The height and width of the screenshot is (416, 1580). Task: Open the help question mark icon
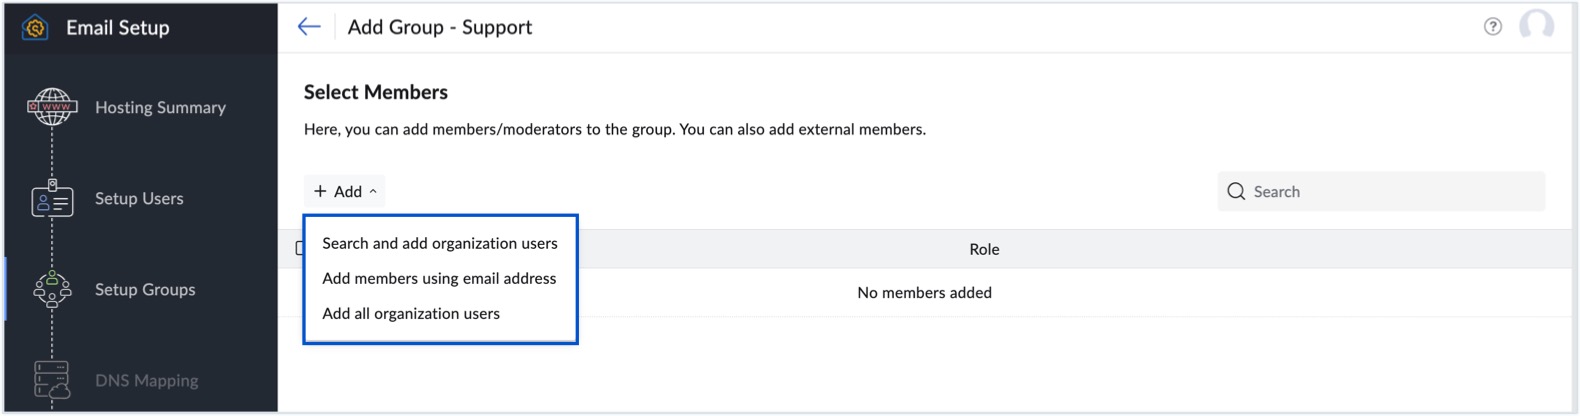click(x=1492, y=27)
